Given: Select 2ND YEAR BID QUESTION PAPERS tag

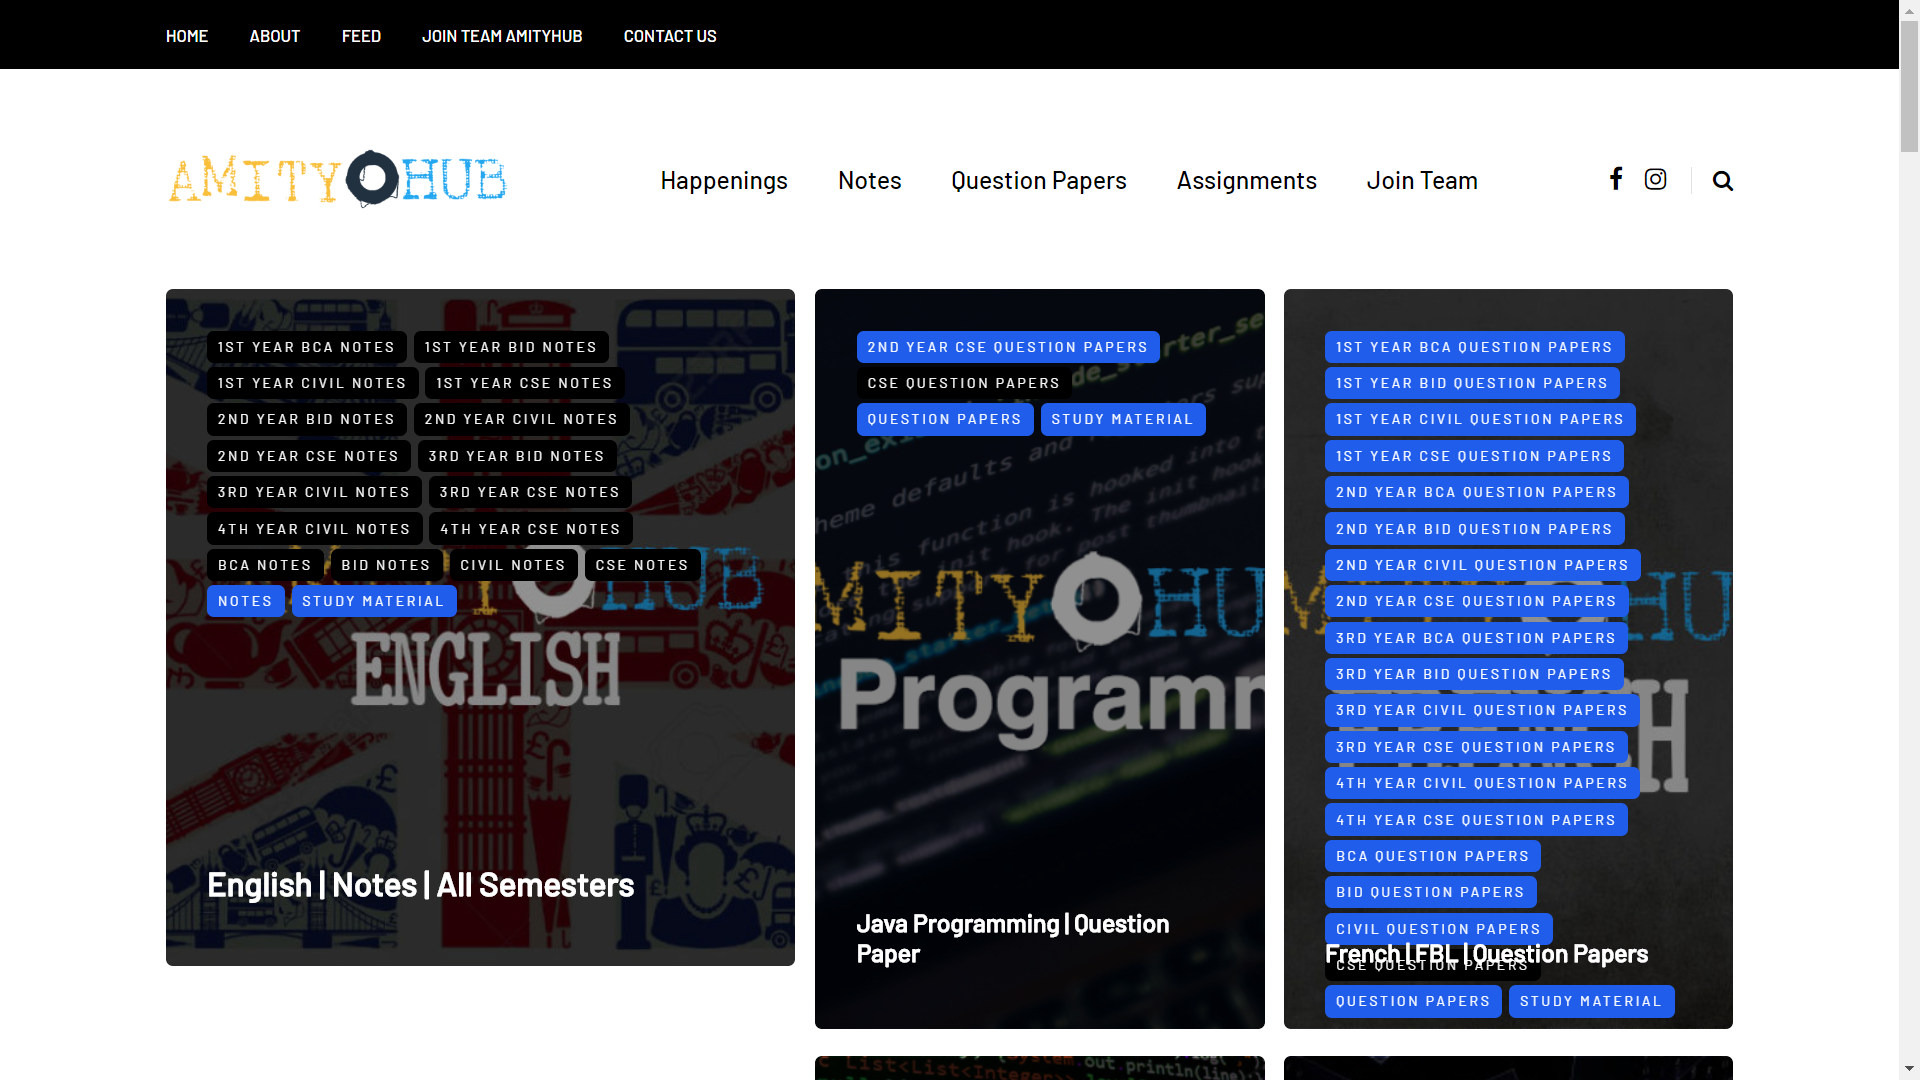Looking at the screenshot, I should point(1474,529).
